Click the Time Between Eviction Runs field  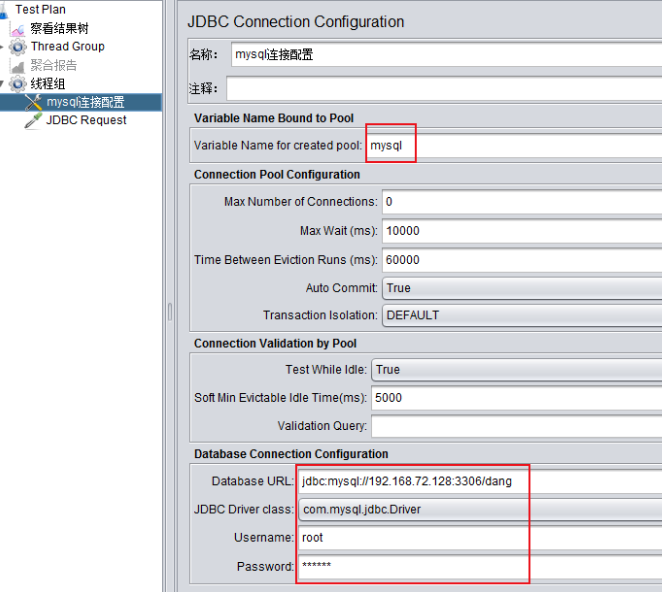[x=522, y=260]
